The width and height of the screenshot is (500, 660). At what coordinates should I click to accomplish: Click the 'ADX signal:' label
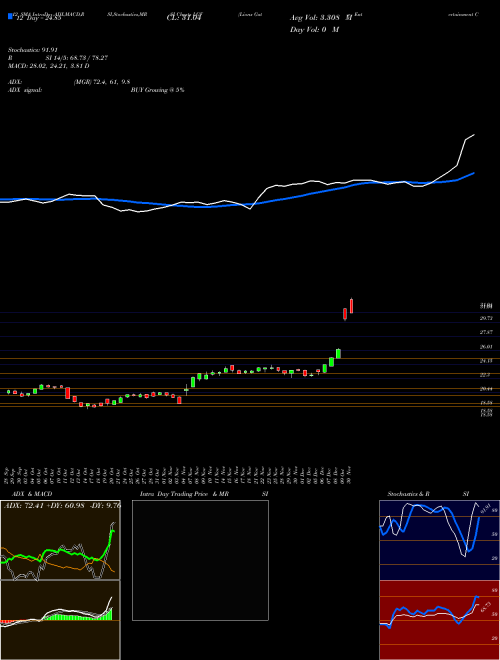[x=25, y=90]
